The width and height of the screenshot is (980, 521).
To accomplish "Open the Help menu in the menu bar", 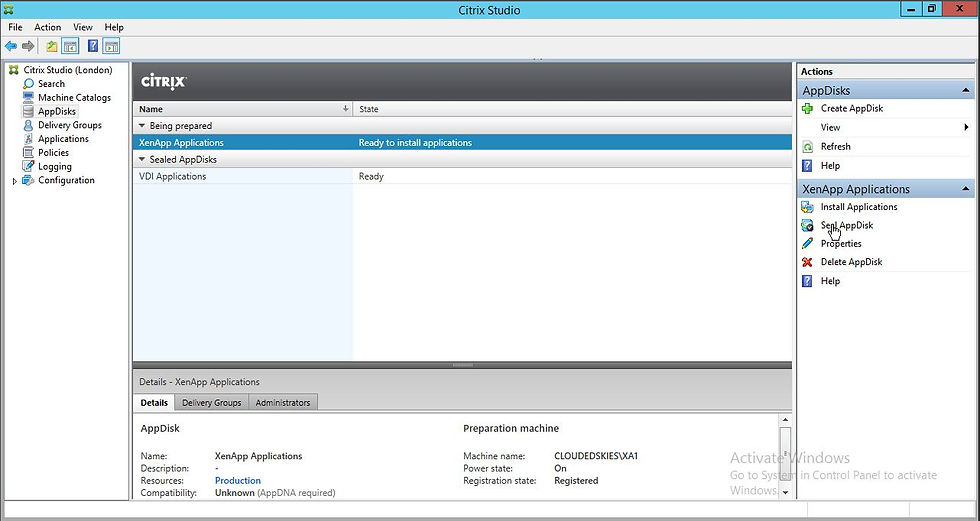I will coord(114,27).
